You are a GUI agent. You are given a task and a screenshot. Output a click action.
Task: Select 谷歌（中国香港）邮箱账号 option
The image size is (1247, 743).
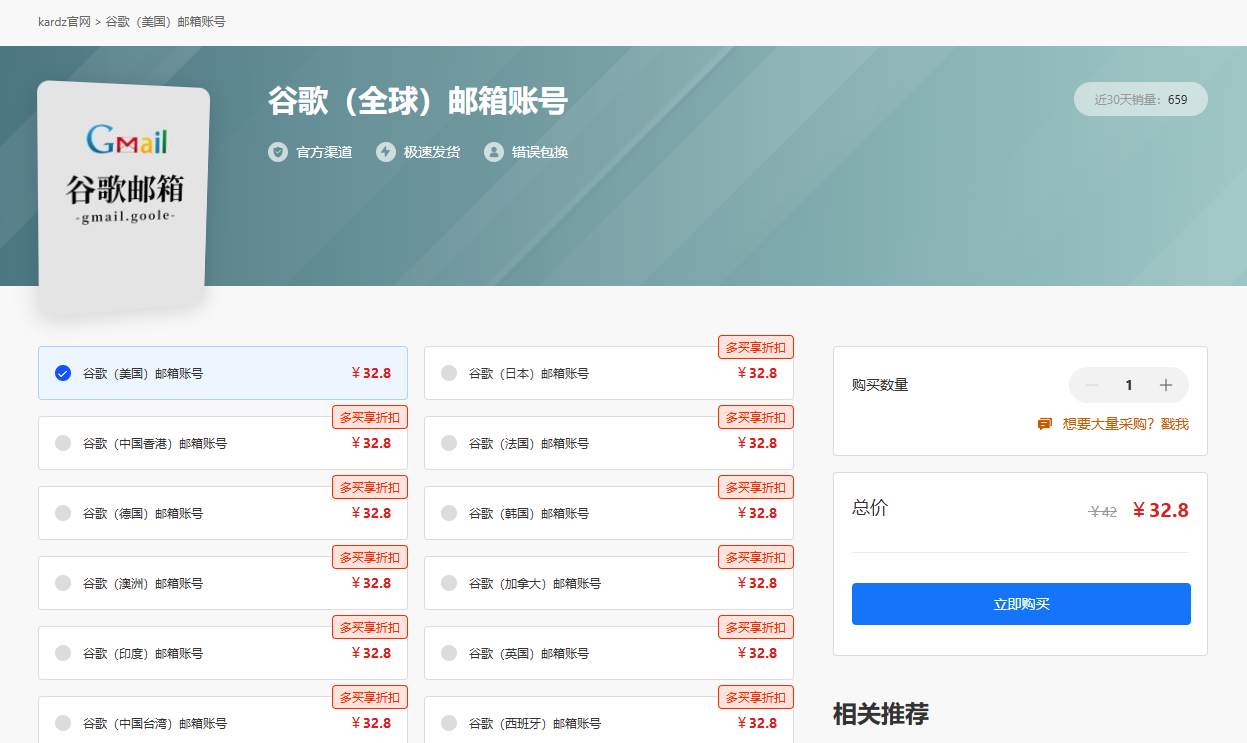coord(223,443)
